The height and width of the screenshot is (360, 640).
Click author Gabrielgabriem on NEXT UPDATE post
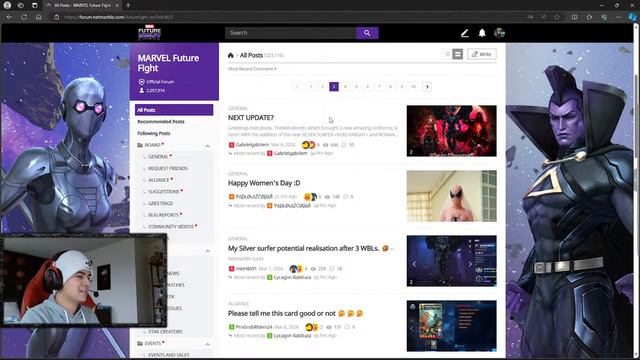pyautogui.click(x=252, y=145)
